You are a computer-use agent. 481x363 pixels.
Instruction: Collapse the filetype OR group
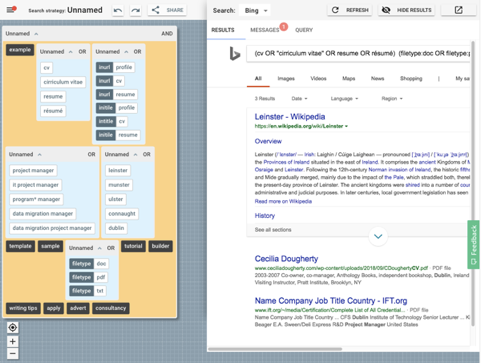pyautogui.click(x=100, y=248)
